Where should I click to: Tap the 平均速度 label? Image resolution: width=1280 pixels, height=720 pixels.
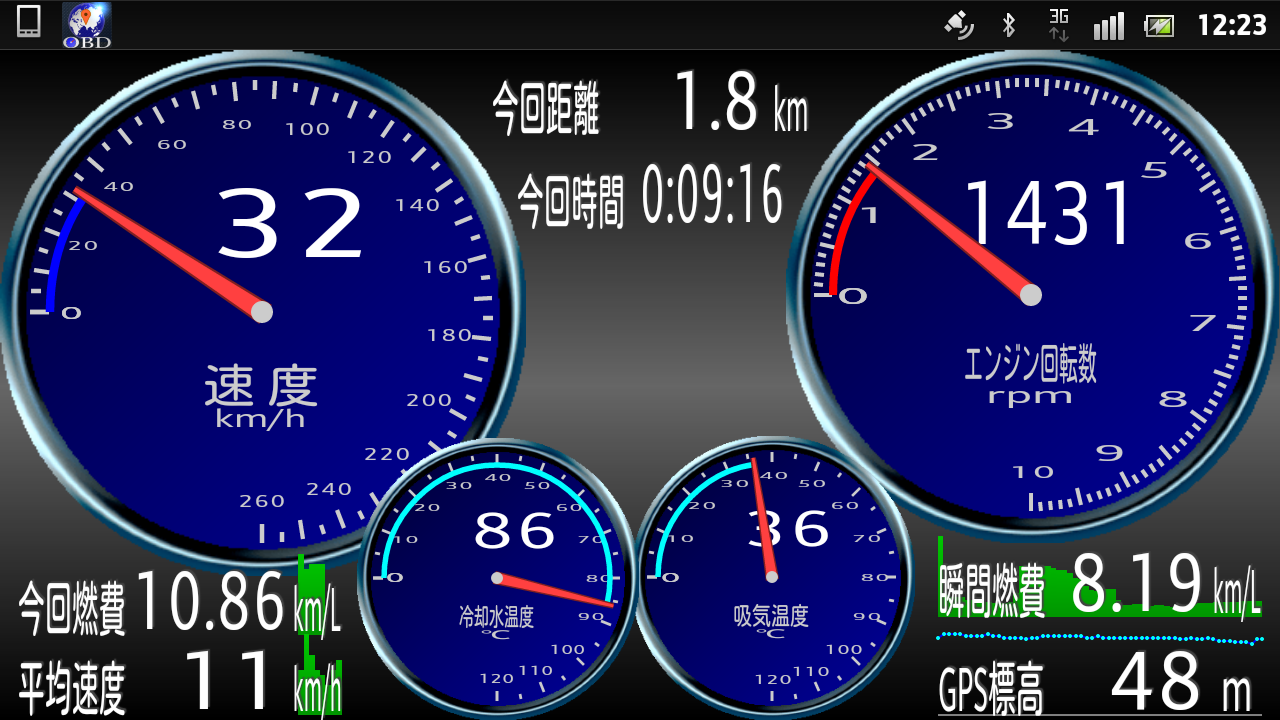point(72,690)
